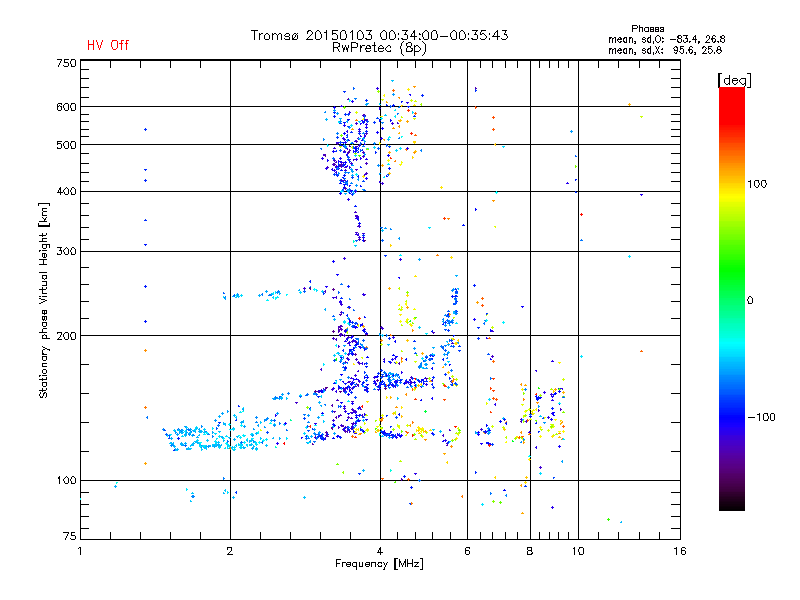Click x-axis tick label "1"
Screen dimensions: 800x600
tap(80, 551)
